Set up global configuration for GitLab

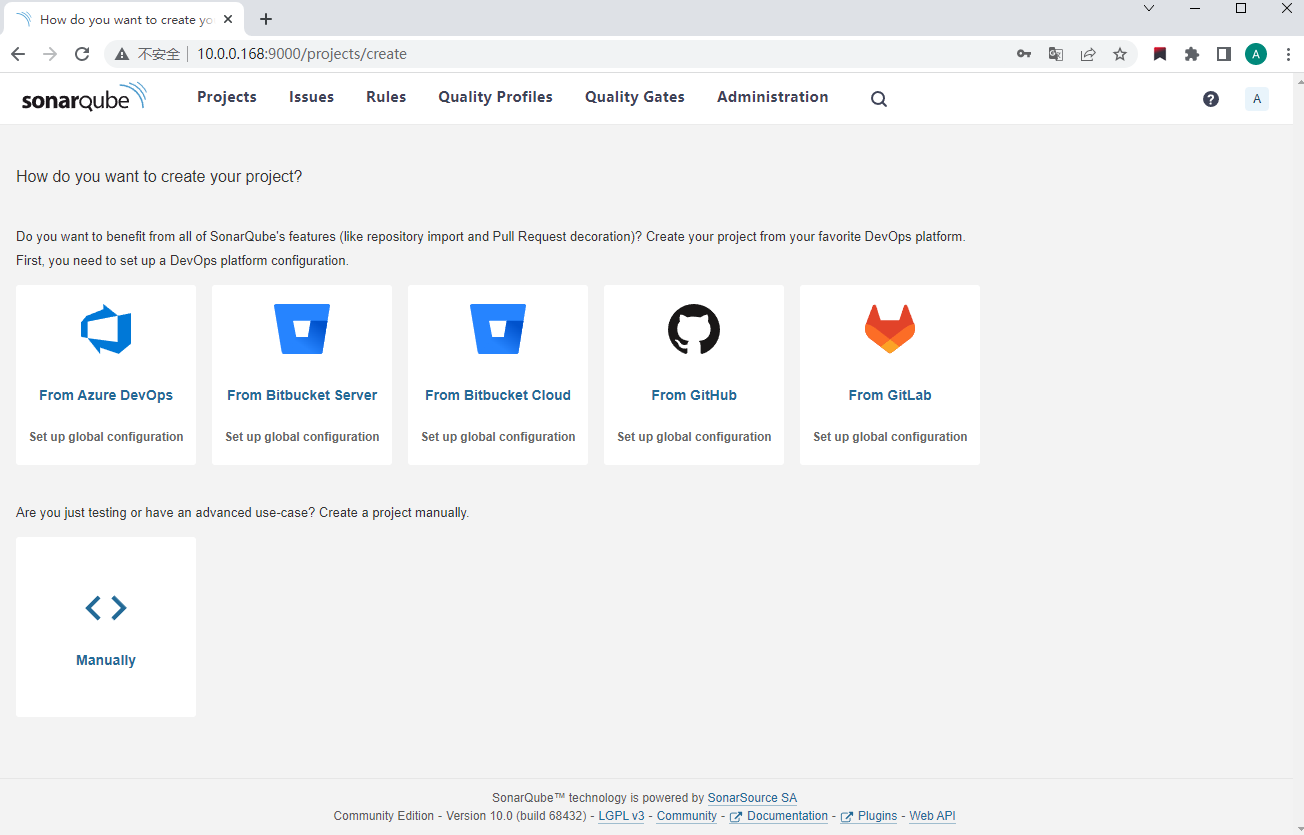890,437
